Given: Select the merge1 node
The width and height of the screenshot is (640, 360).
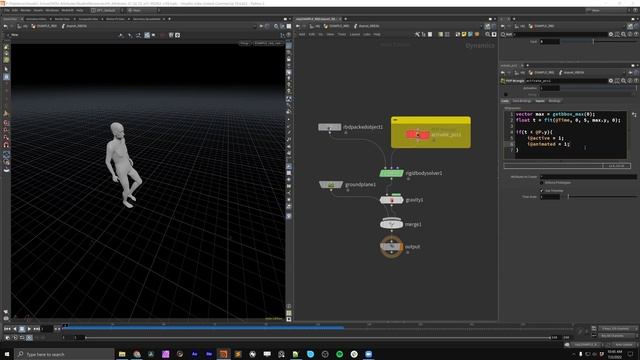Looking at the screenshot, I should [391, 224].
